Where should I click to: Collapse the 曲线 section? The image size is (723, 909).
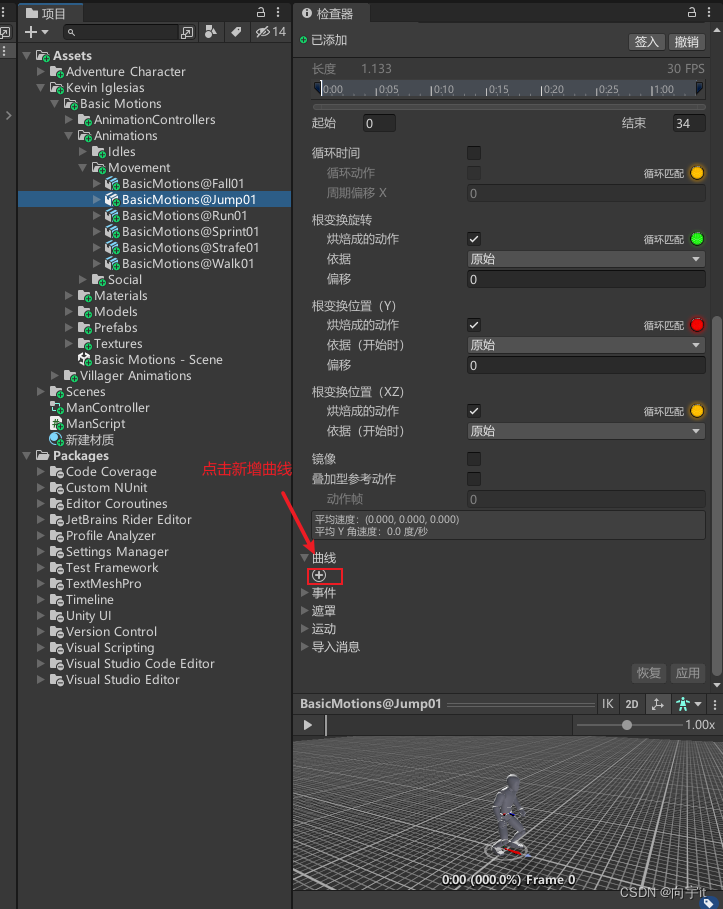tap(304, 558)
